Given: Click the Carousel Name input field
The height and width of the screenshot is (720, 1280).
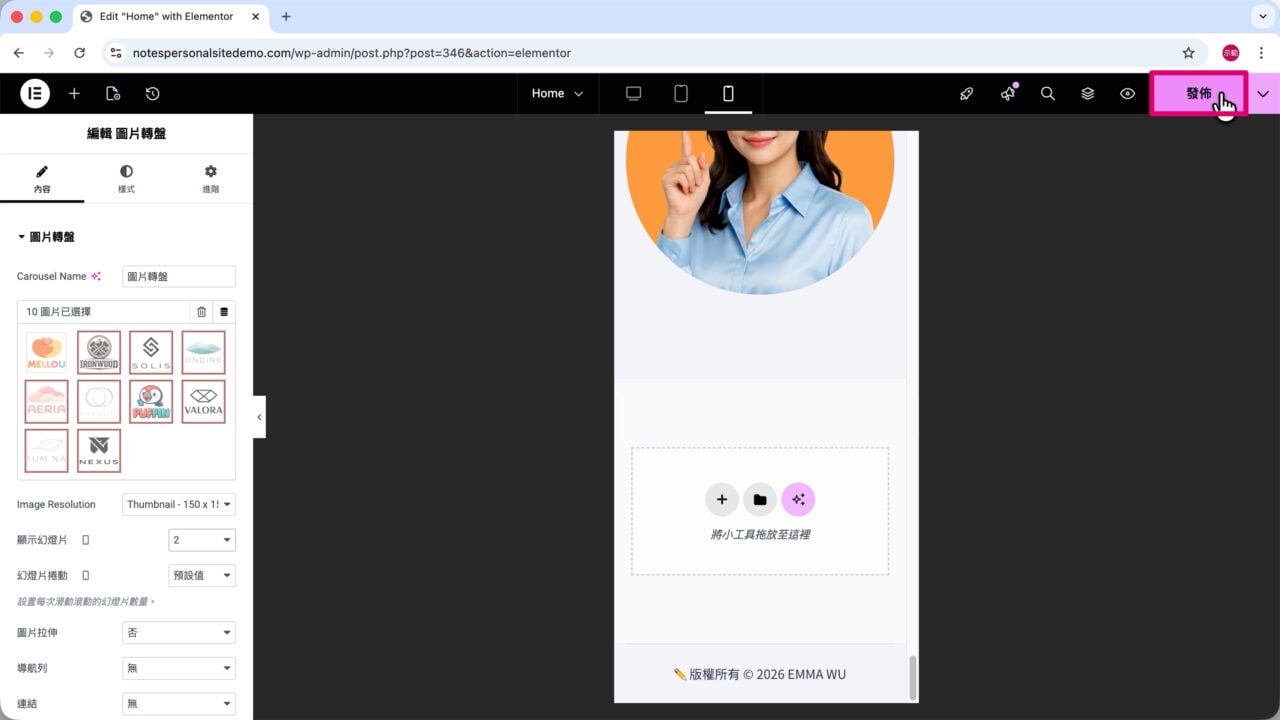Looking at the screenshot, I should tap(179, 276).
